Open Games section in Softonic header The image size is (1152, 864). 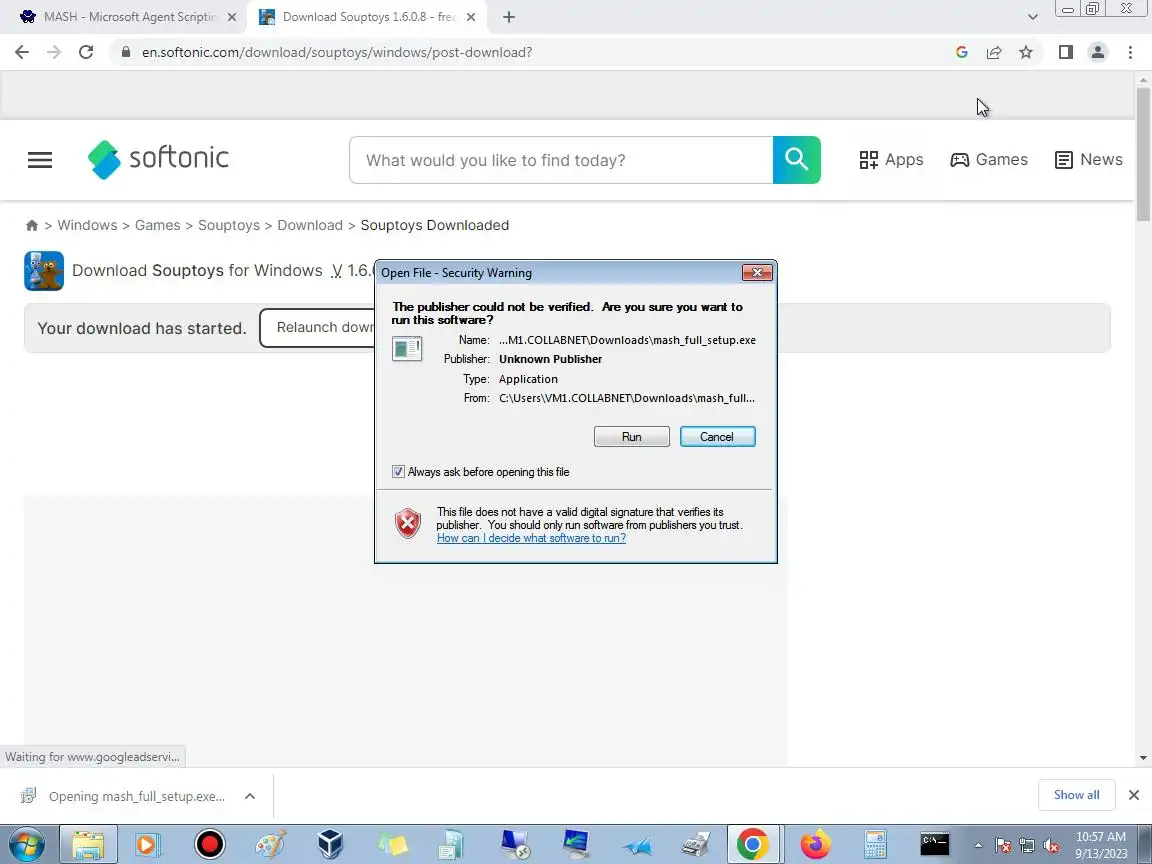[x=989, y=159]
